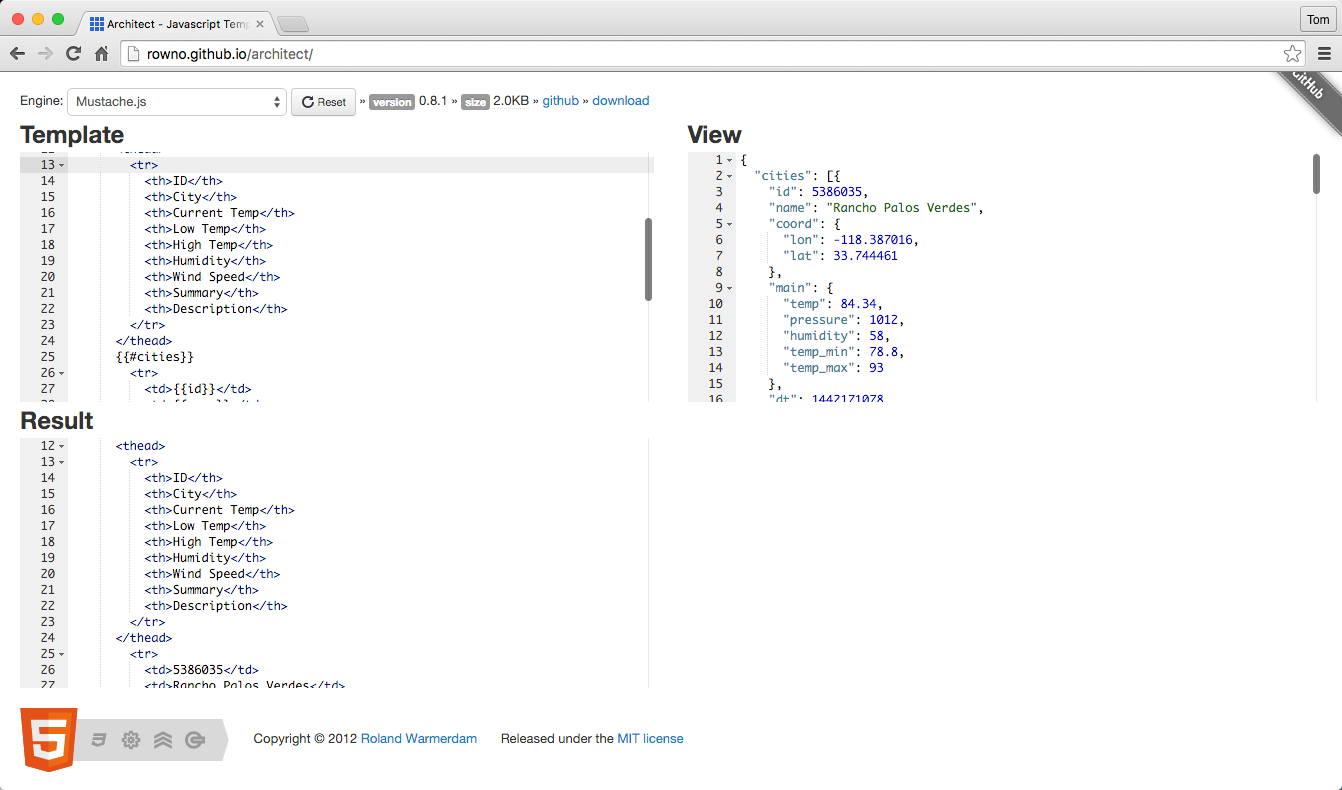Click the bookmark star in the address bar
This screenshot has height=790, width=1342.
coord(1292,53)
